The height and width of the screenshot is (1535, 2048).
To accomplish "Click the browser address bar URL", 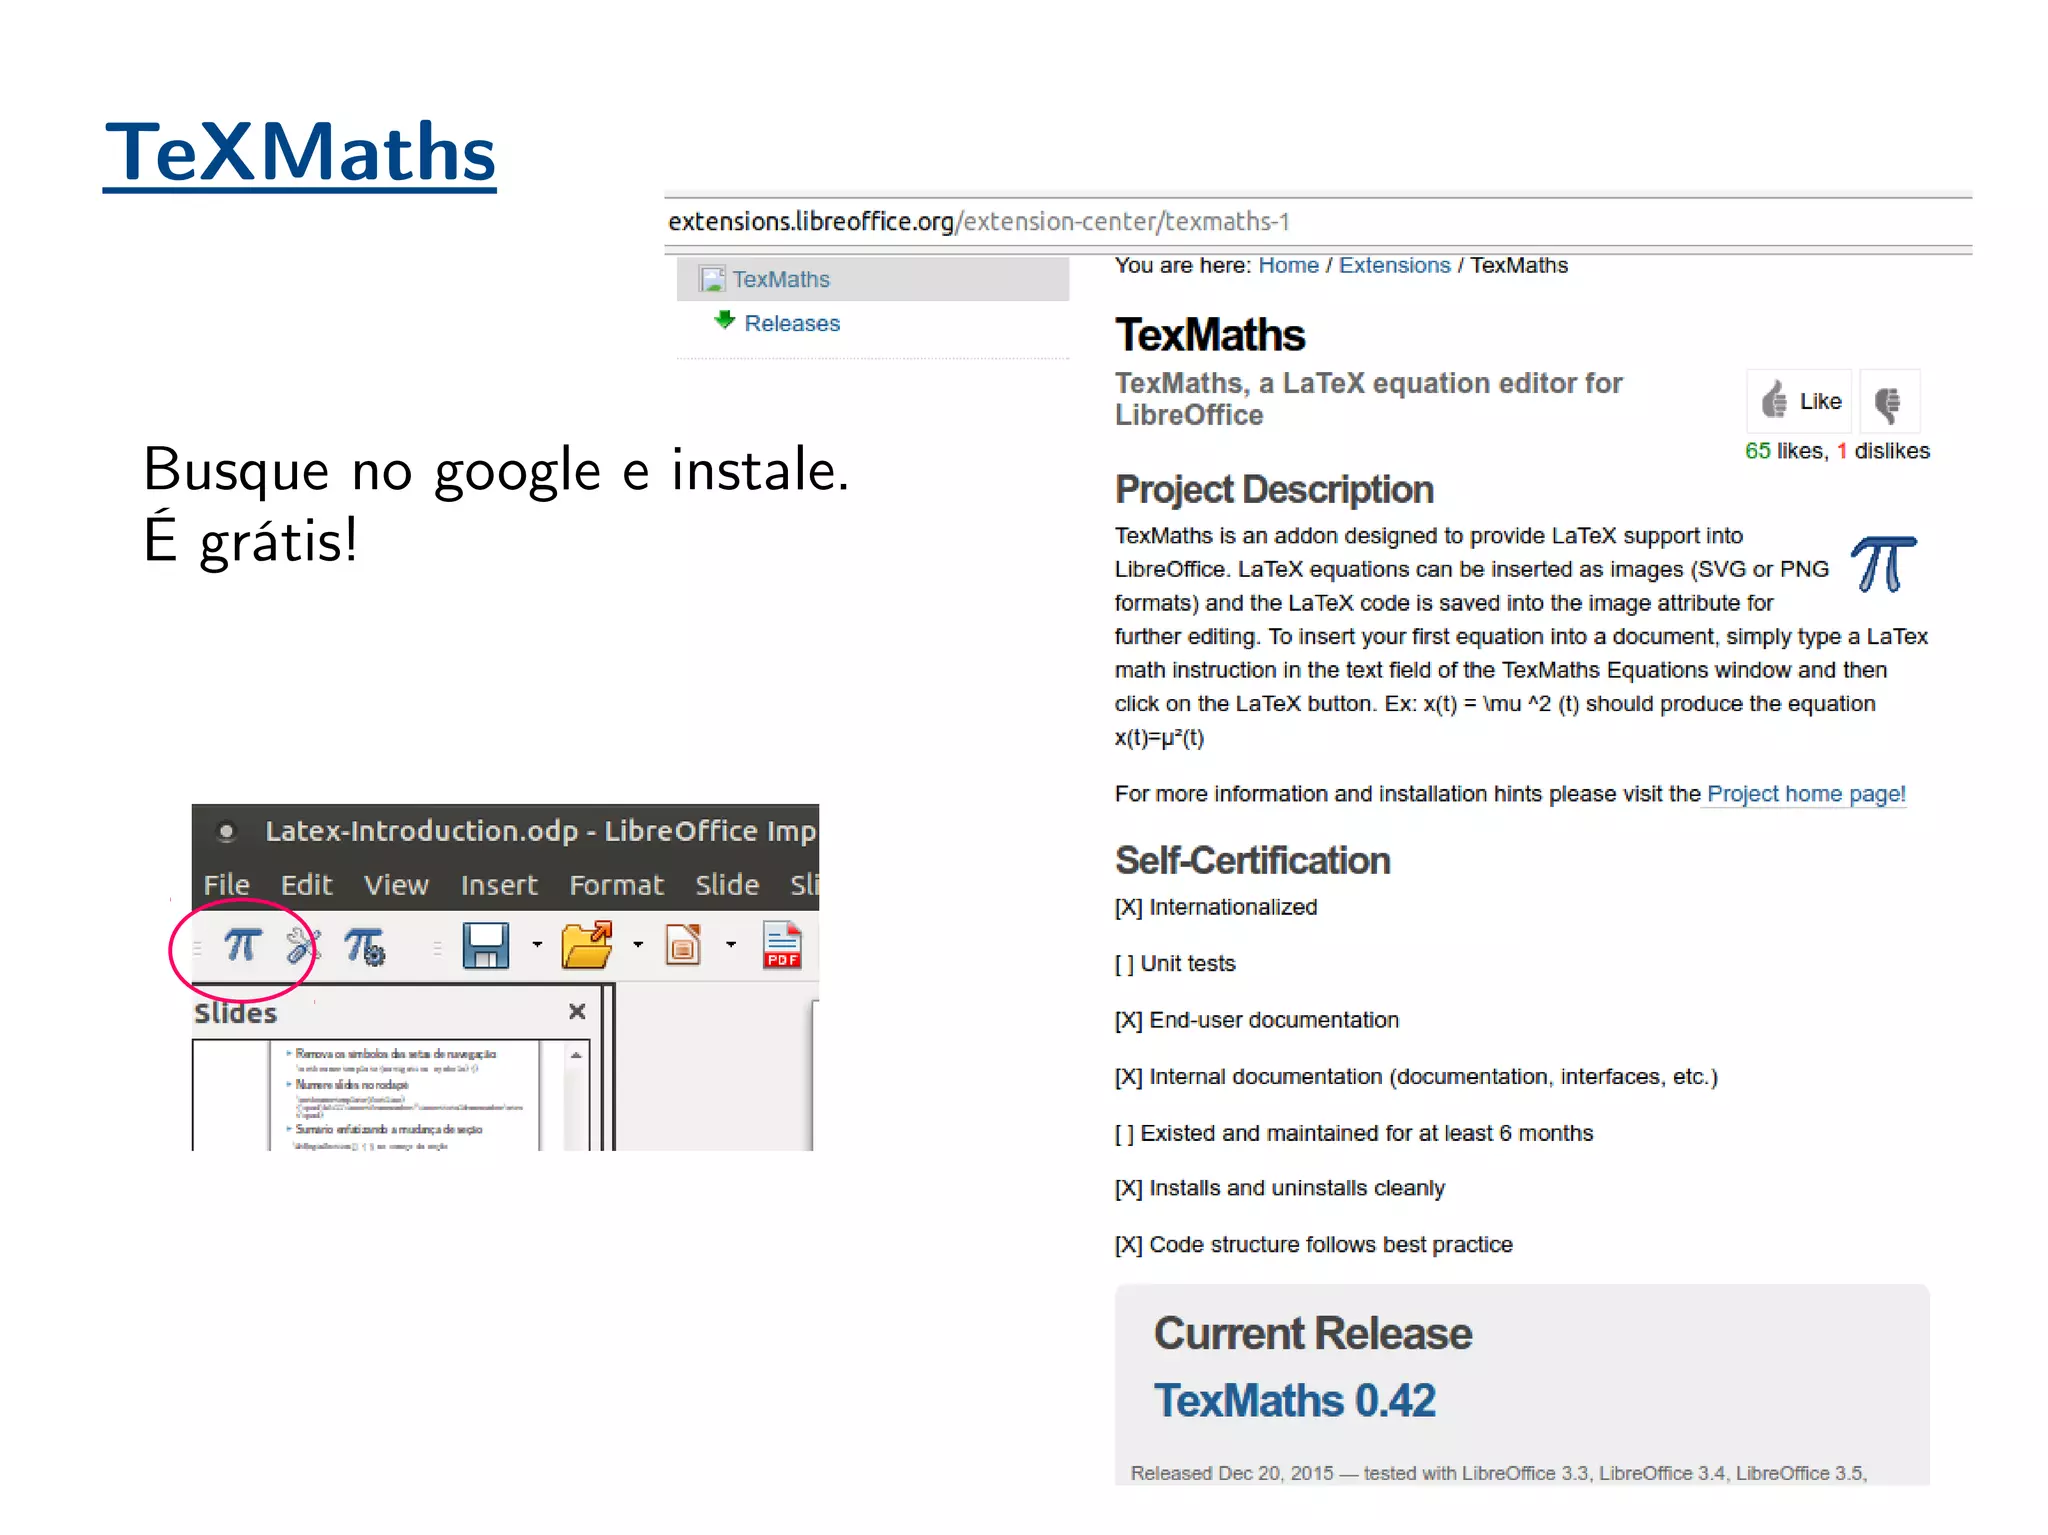I will pyautogui.click(x=979, y=221).
